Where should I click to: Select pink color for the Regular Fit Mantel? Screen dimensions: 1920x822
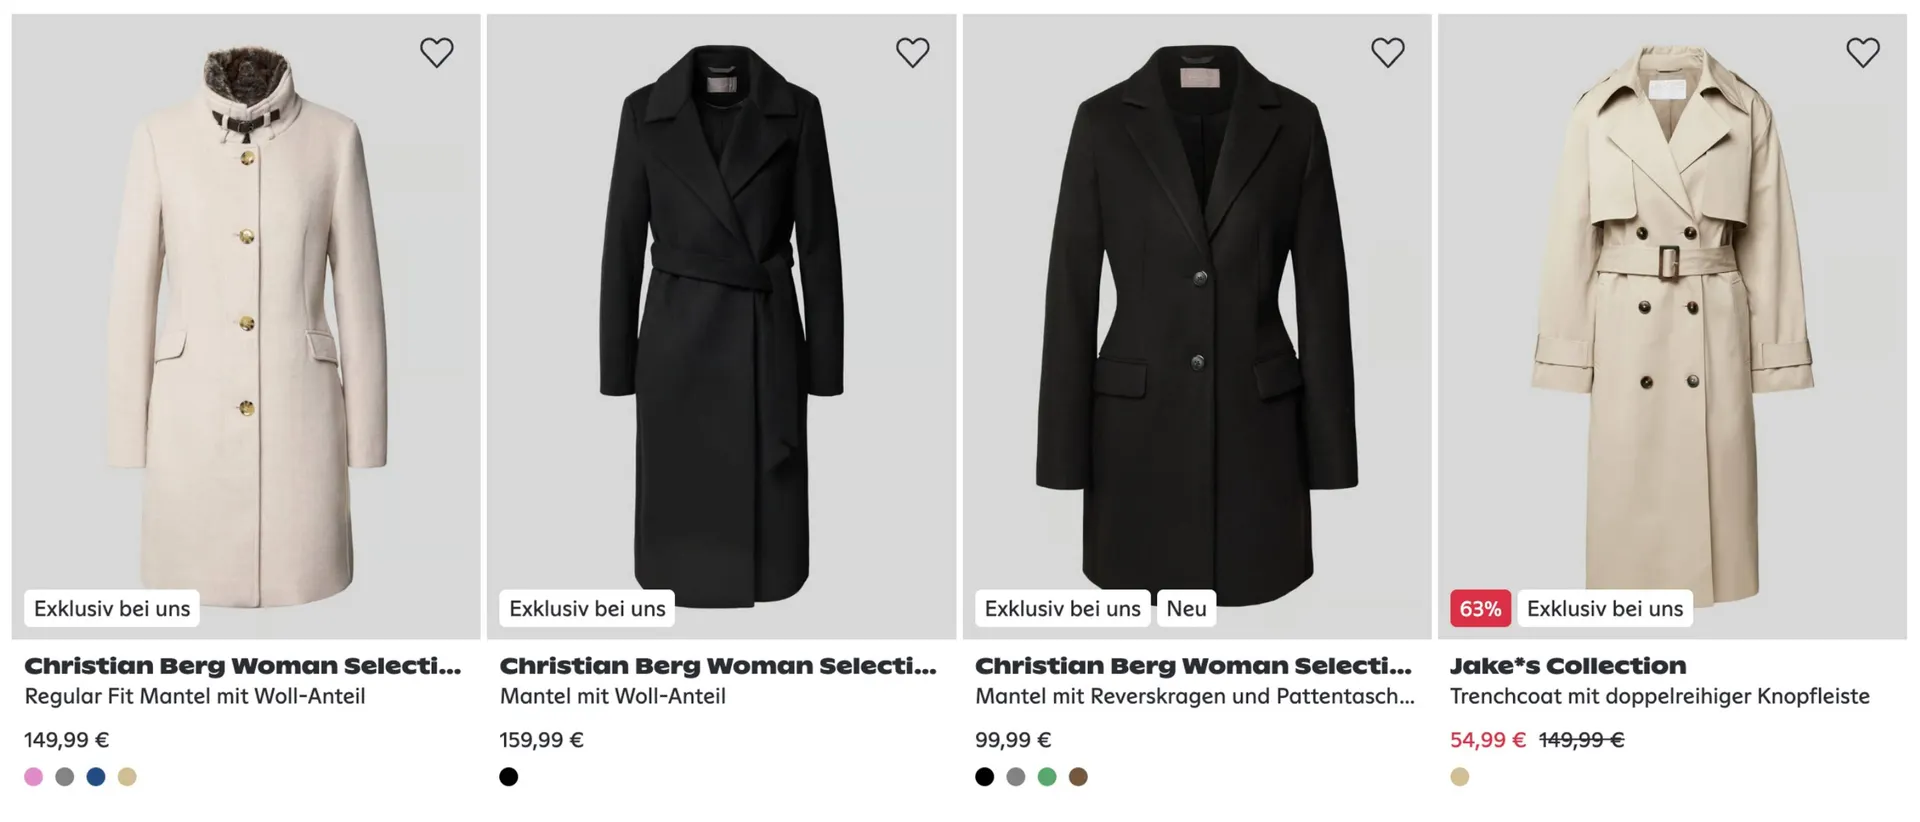tap(34, 777)
